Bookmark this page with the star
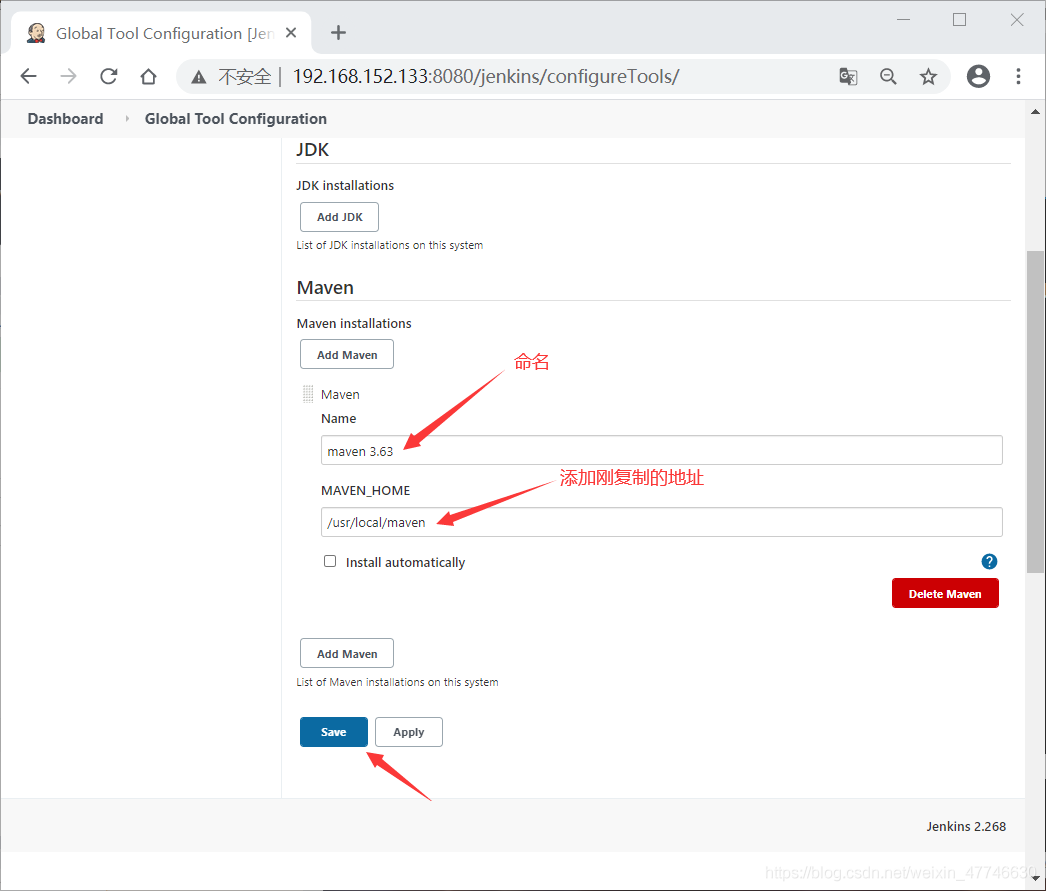This screenshot has width=1046, height=891. click(x=928, y=77)
